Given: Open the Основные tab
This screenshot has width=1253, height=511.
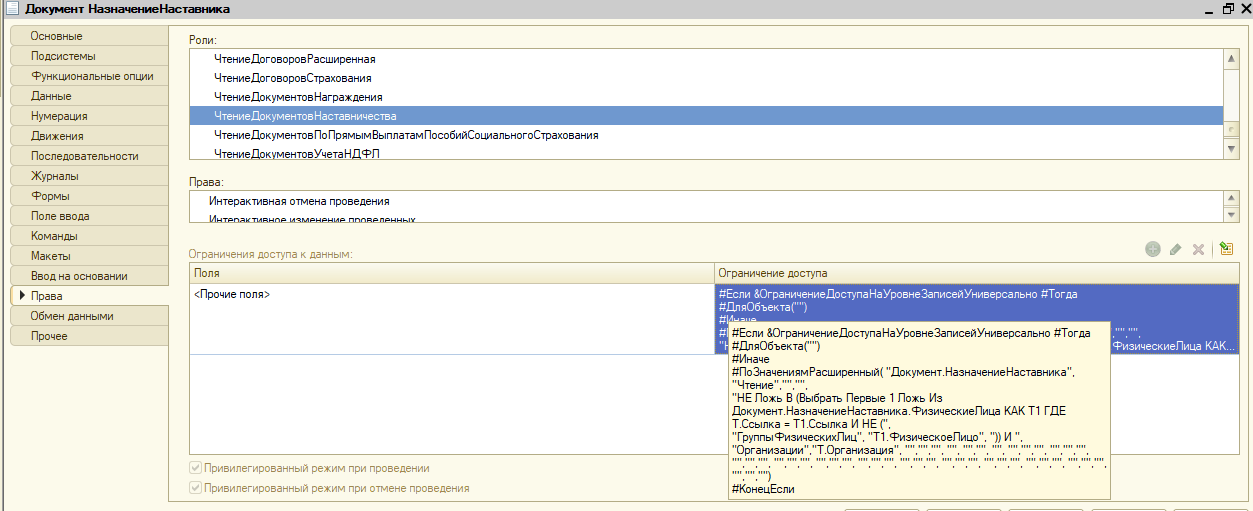Looking at the screenshot, I should click(89, 36).
